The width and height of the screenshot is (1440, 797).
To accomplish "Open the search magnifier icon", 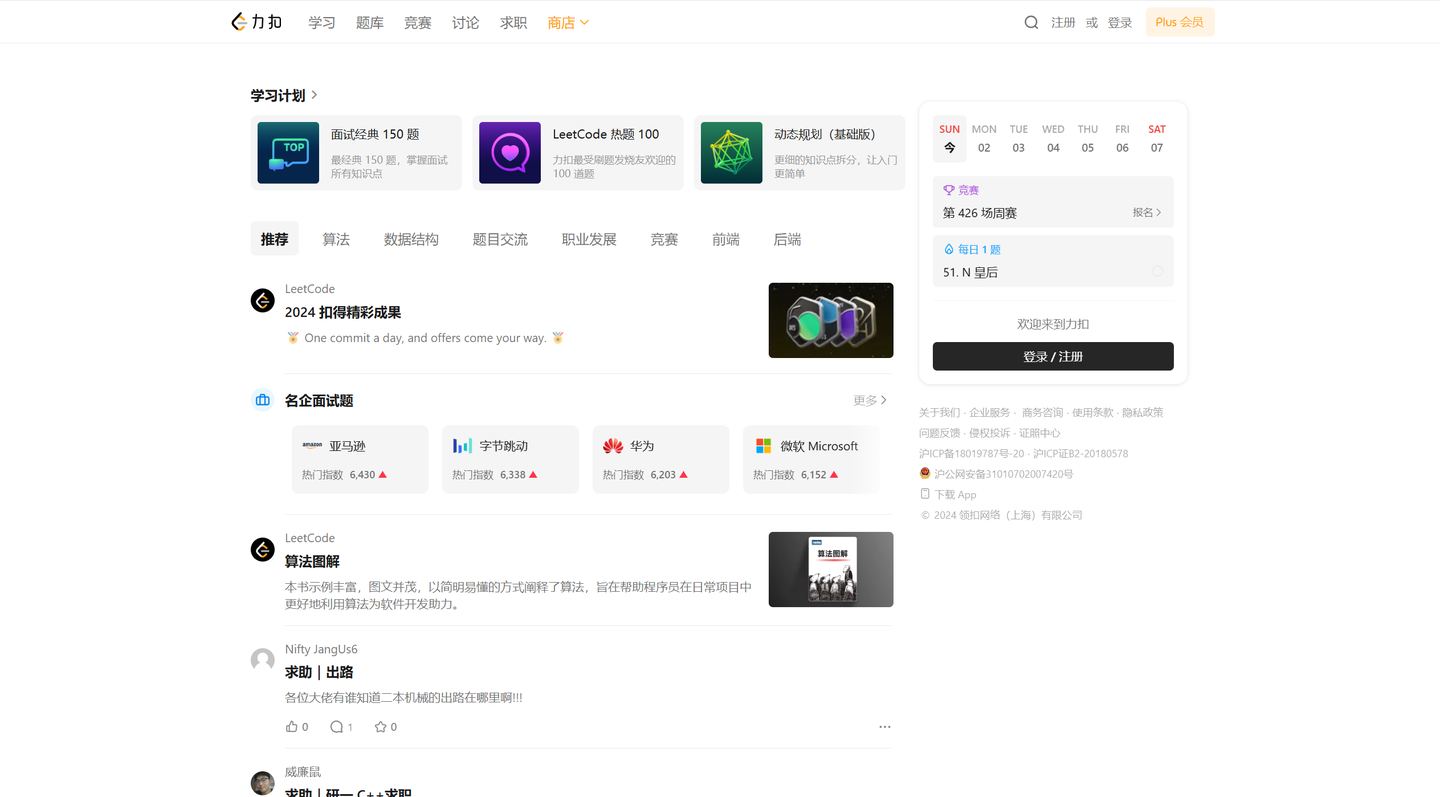I will 1031,22.
